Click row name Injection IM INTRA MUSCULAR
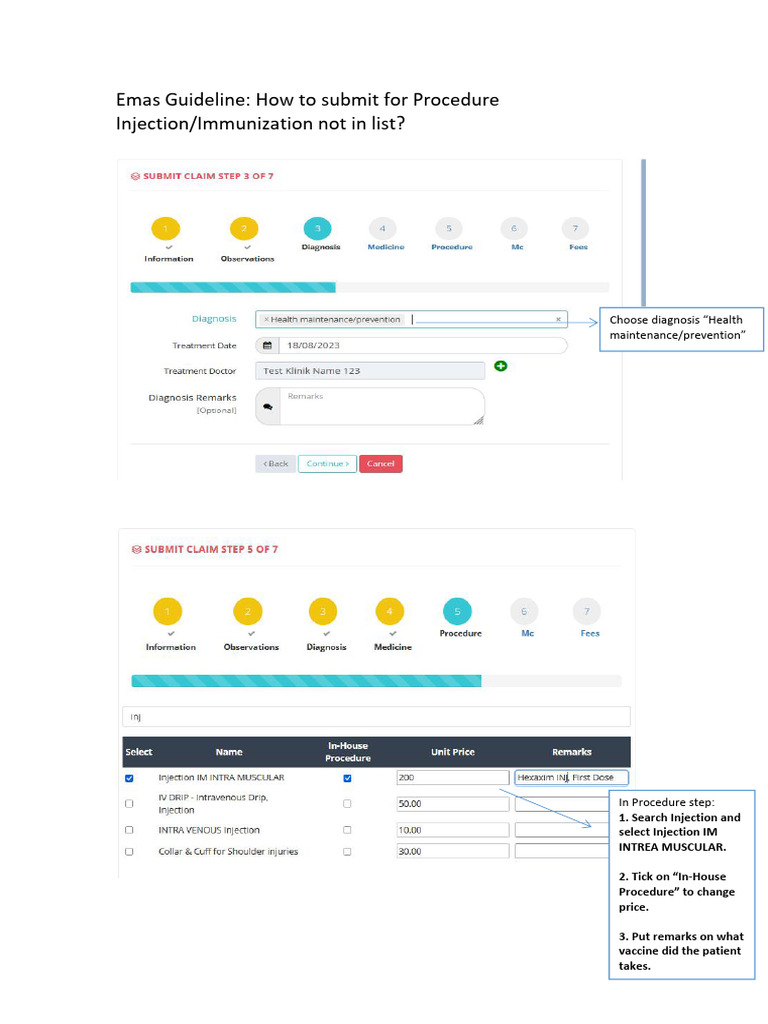Image resolution: width=768 pixels, height=1024 pixels. coord(221,778)
